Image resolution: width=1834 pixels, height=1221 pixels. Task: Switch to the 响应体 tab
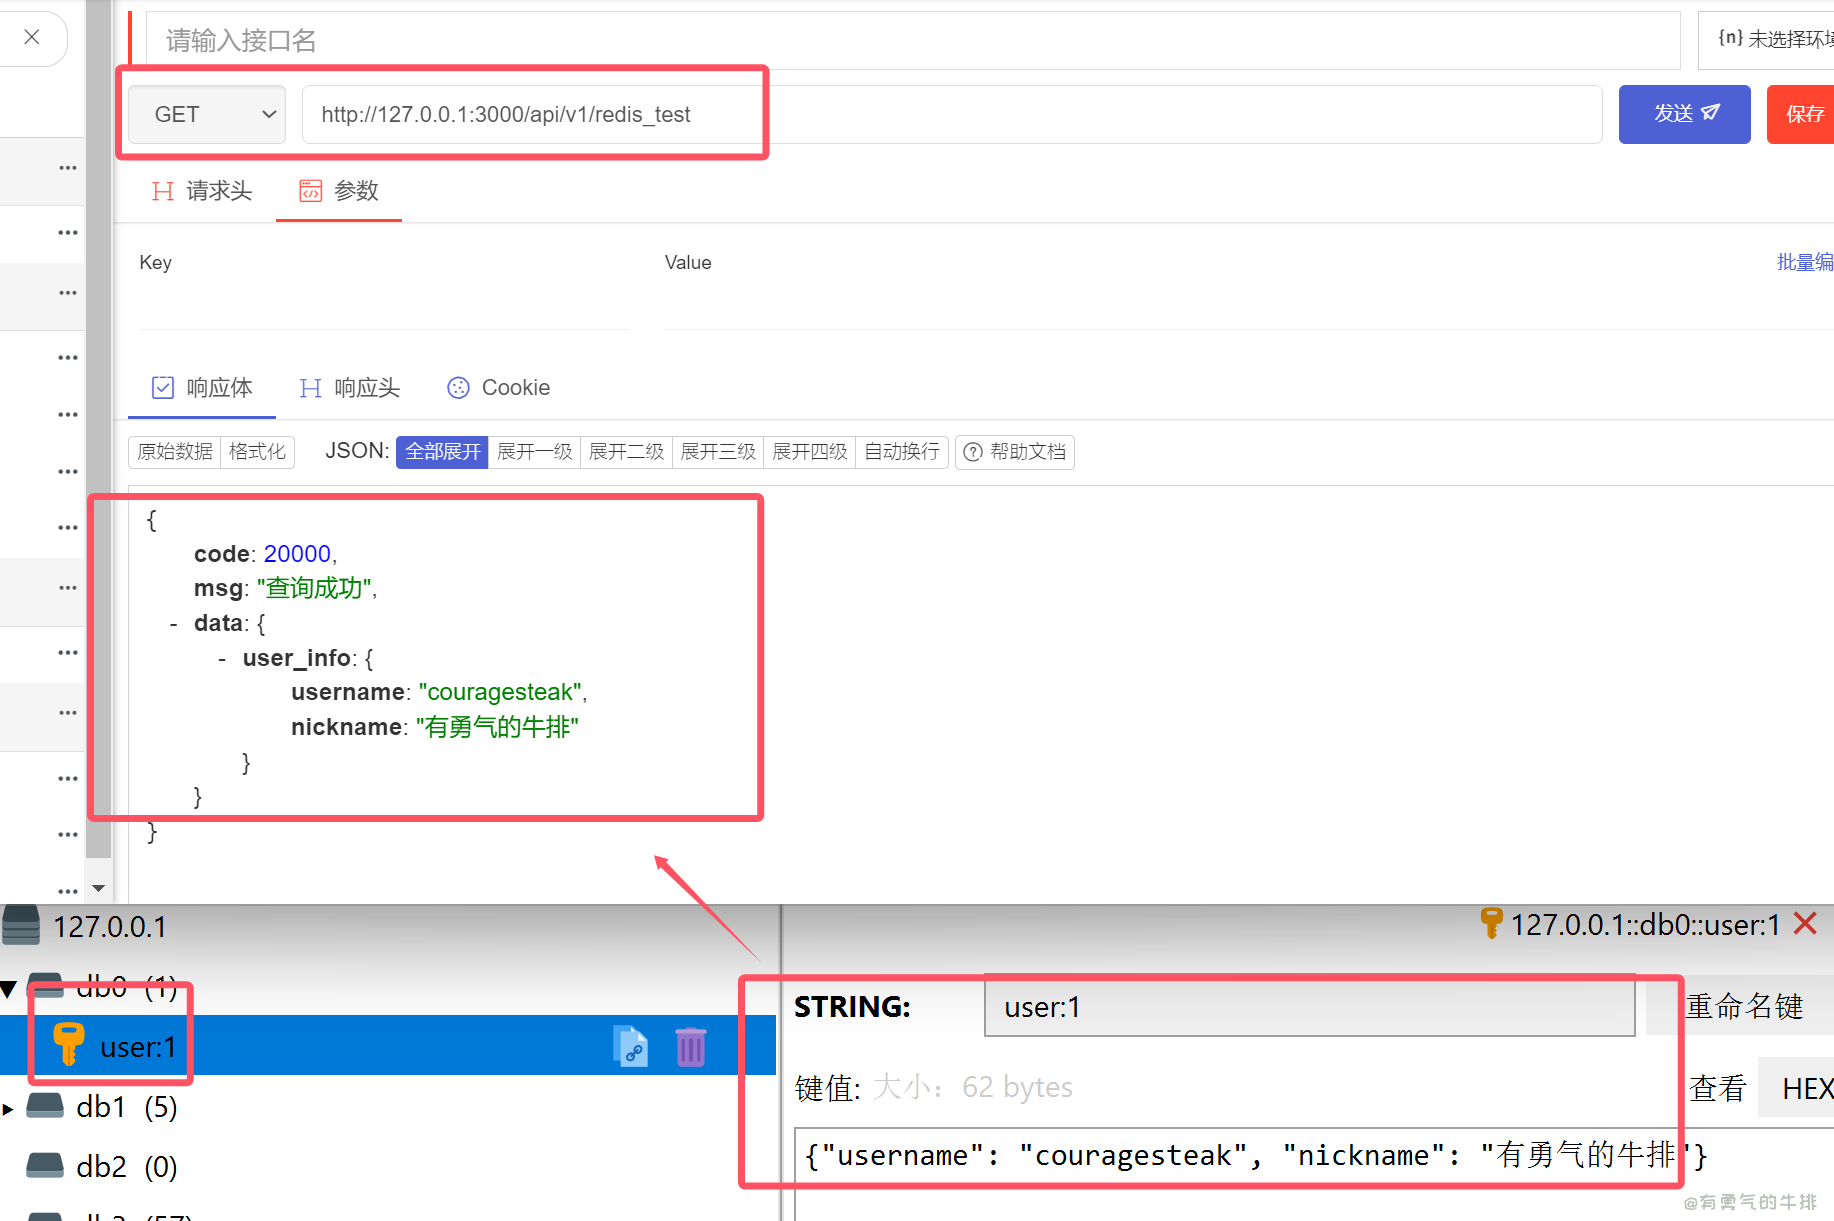(x=202, y=388)
